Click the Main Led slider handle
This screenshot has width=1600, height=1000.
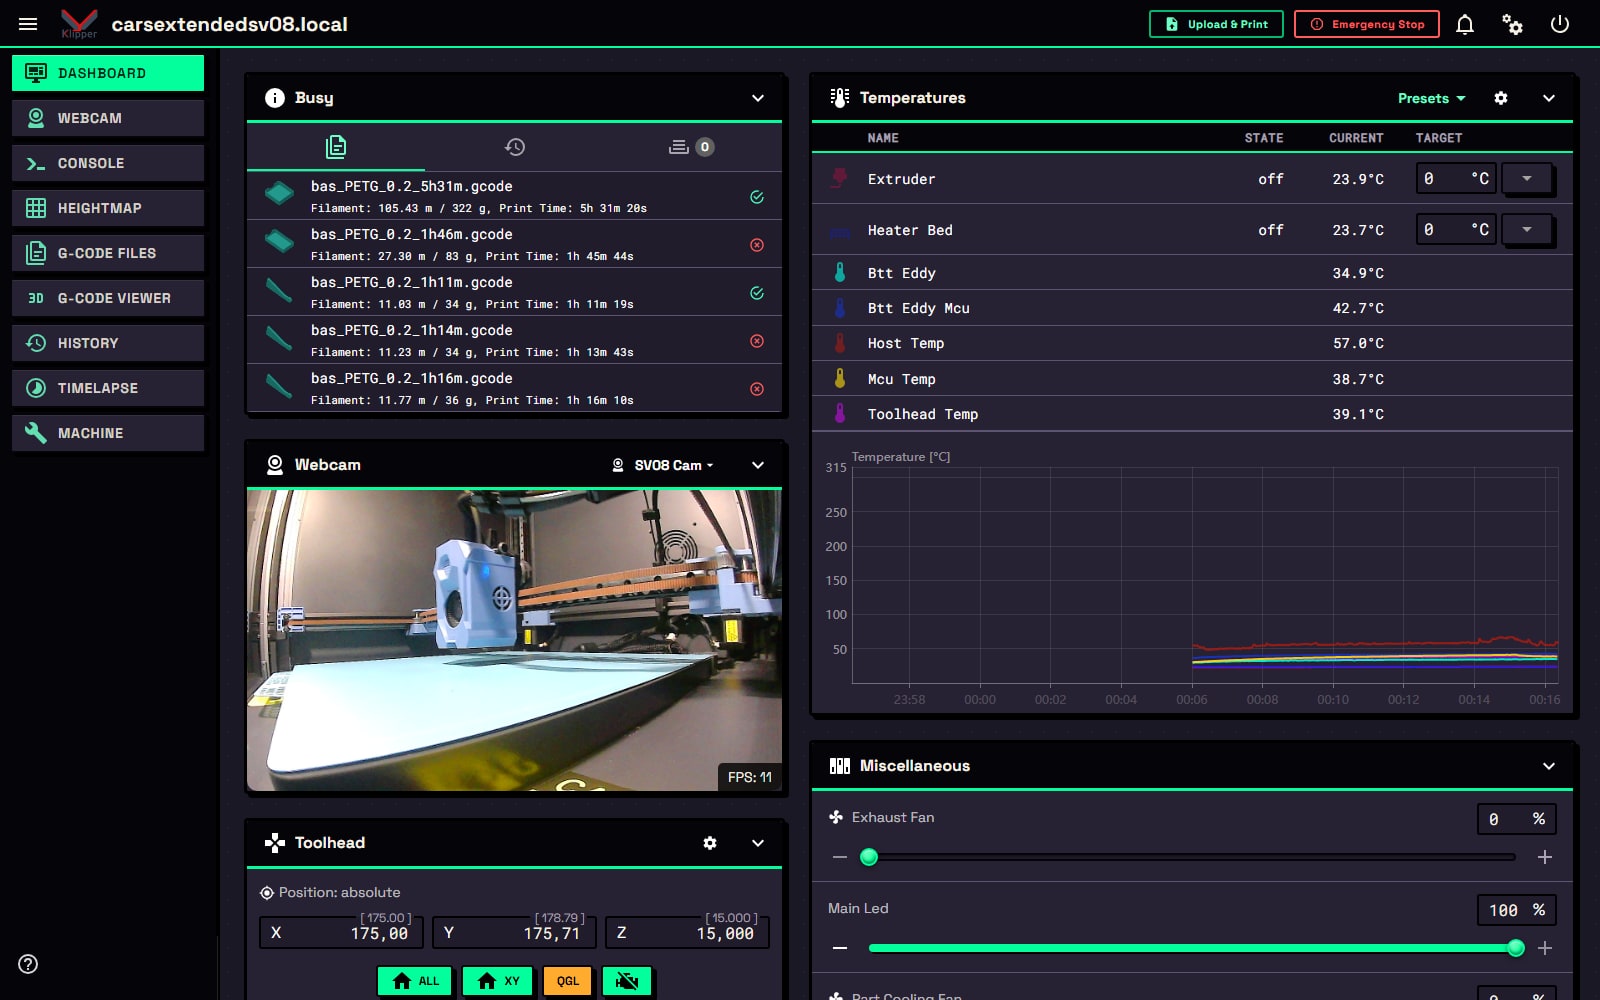point(1516,948)
